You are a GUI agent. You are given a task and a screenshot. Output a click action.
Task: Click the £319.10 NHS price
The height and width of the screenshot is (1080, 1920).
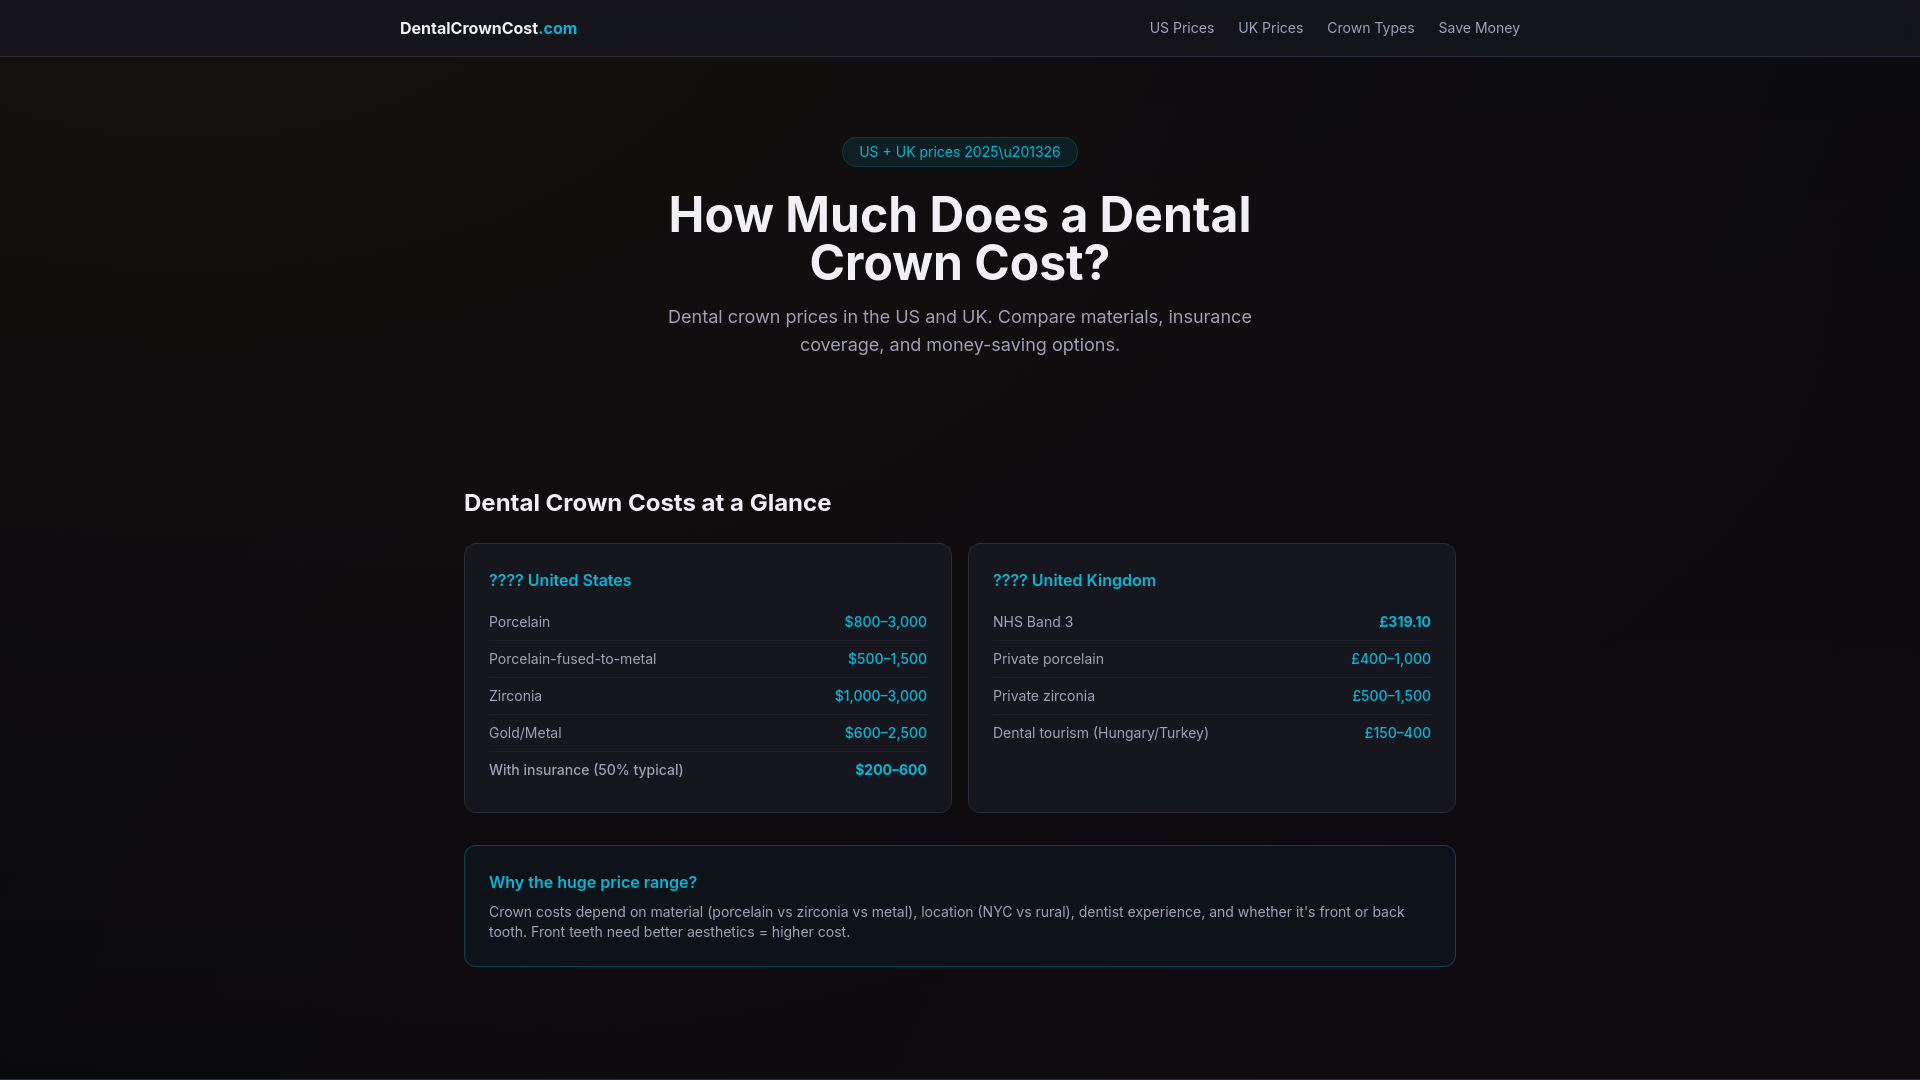1404,622
